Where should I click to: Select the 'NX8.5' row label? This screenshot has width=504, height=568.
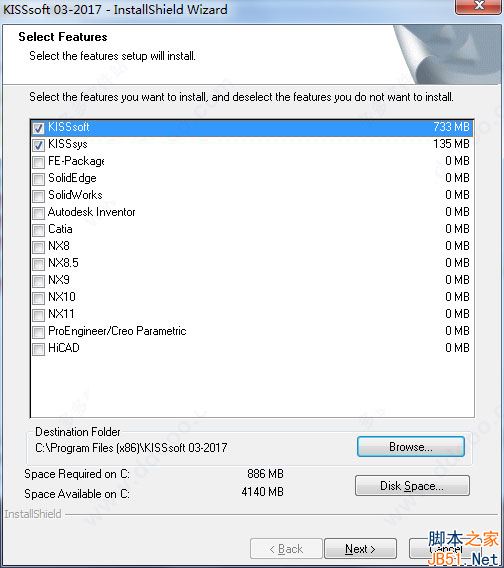pos(63,263)
